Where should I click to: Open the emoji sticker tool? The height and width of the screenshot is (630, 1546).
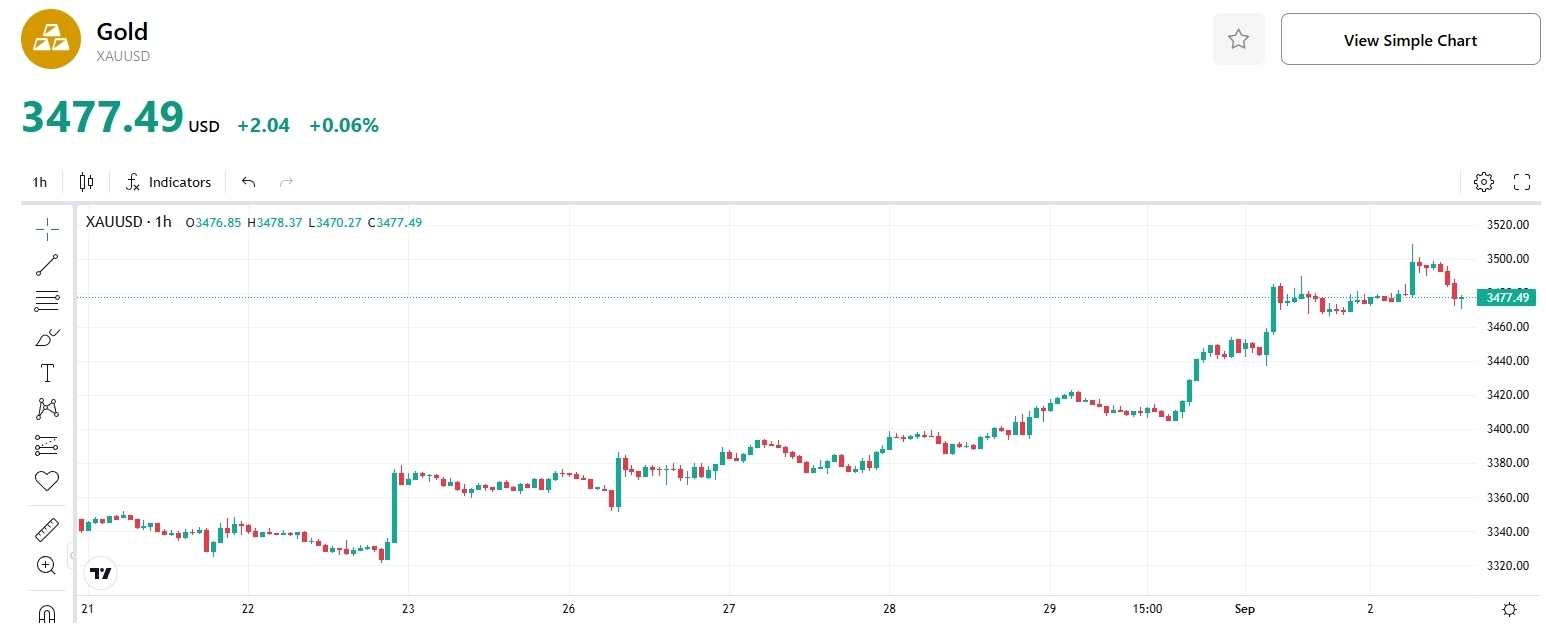[46, 481]
